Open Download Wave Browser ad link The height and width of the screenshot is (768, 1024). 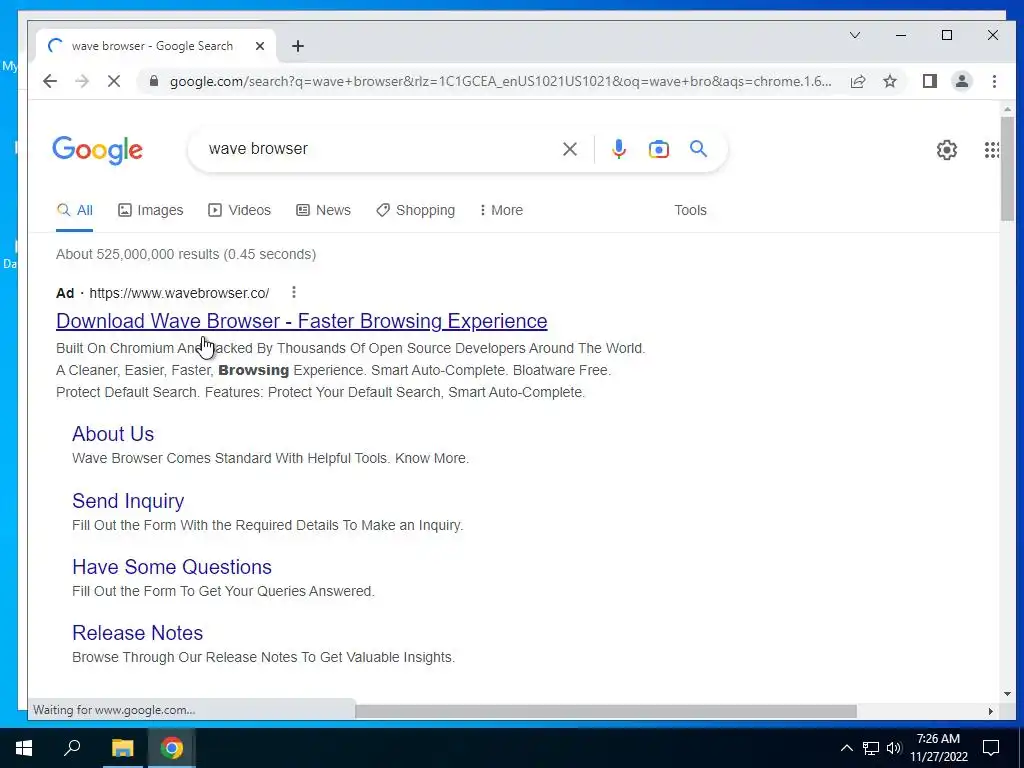(x=302, y=321)
